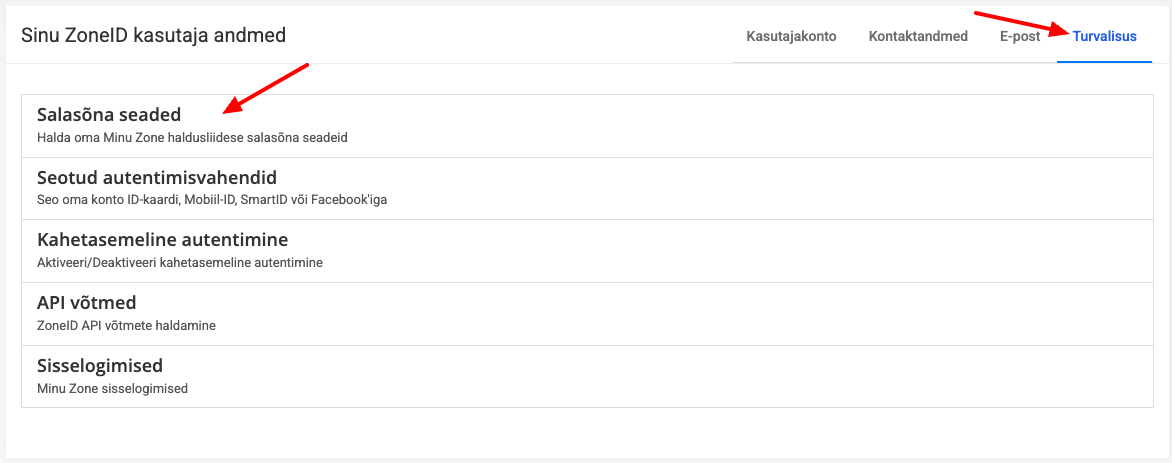Click 'Minu Zone sisselogimised' description
Viewport: 1172px width, 463px height.
(x=112, y=388)
